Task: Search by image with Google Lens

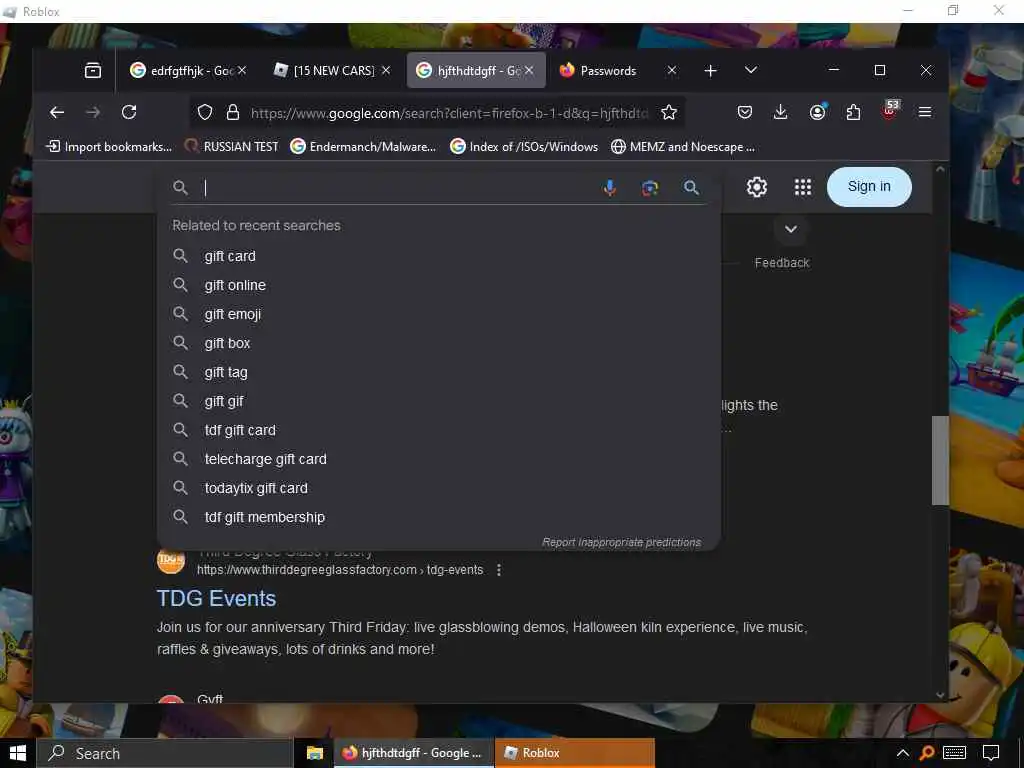Action: pyautogui.click(x=650, y=188)
